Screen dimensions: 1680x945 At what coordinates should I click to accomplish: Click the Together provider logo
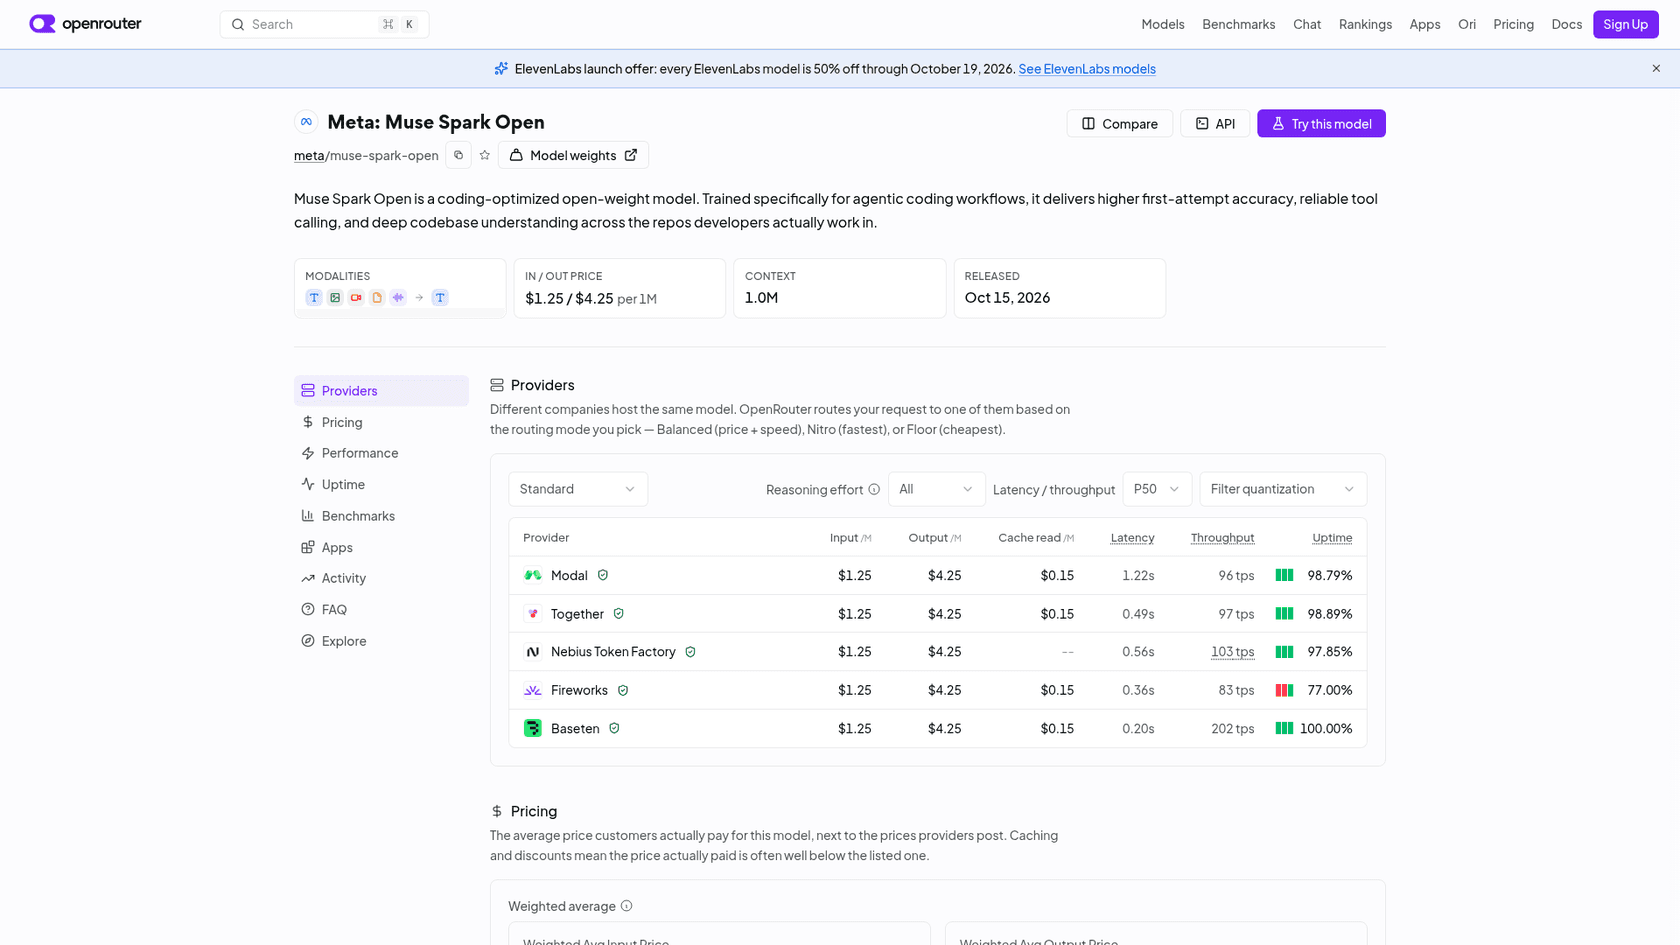[x=533, y=614]
